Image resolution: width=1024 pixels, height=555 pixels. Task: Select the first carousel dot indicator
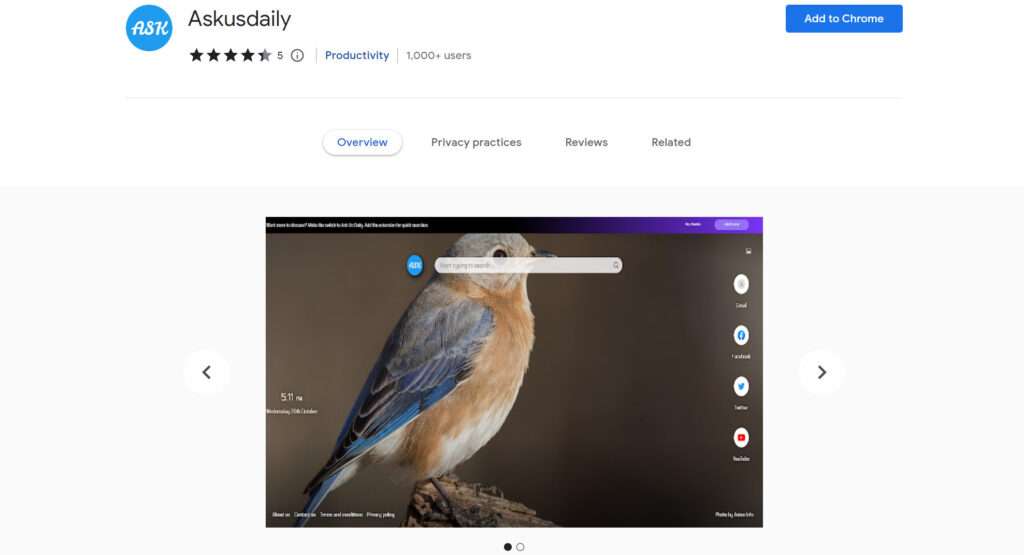[507, 547]
